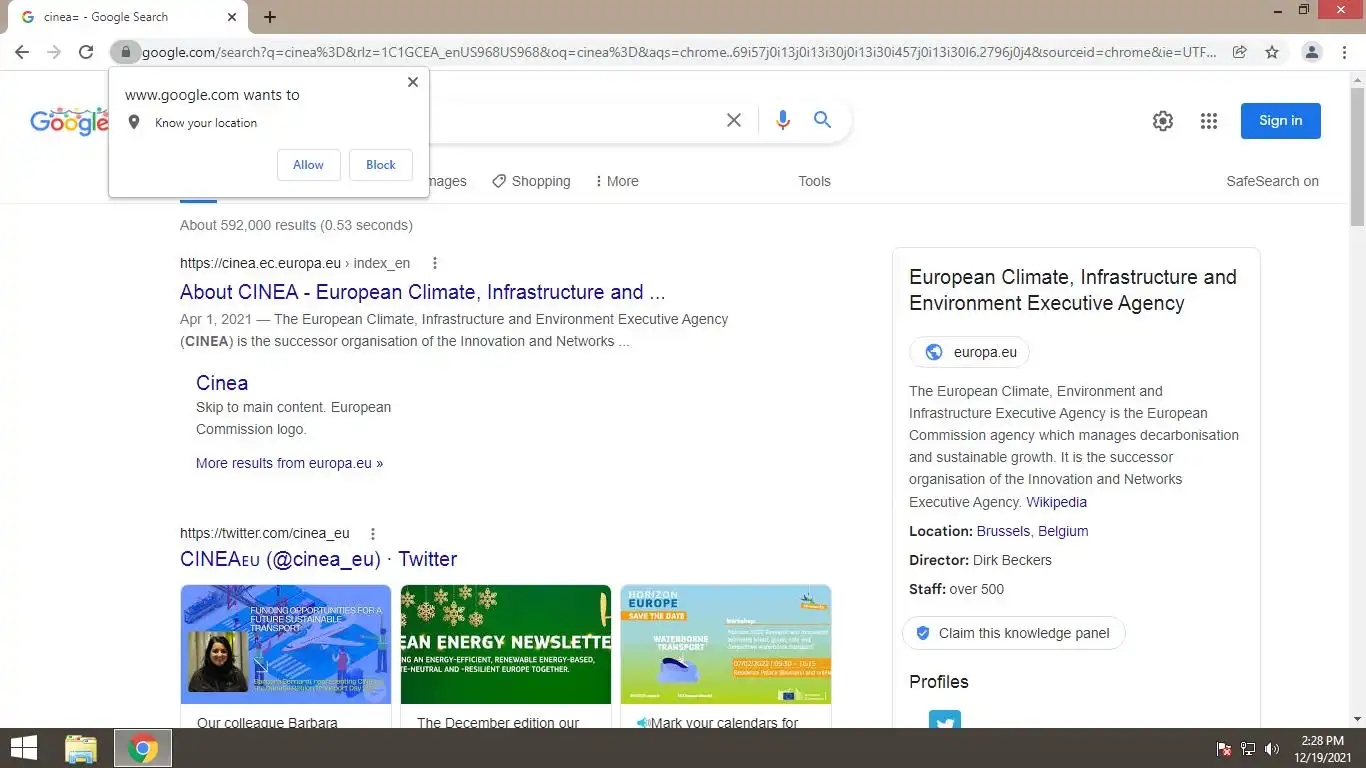Switch to the Shopping search tab
Viewport: 1366px width, 768px height.
531,181
